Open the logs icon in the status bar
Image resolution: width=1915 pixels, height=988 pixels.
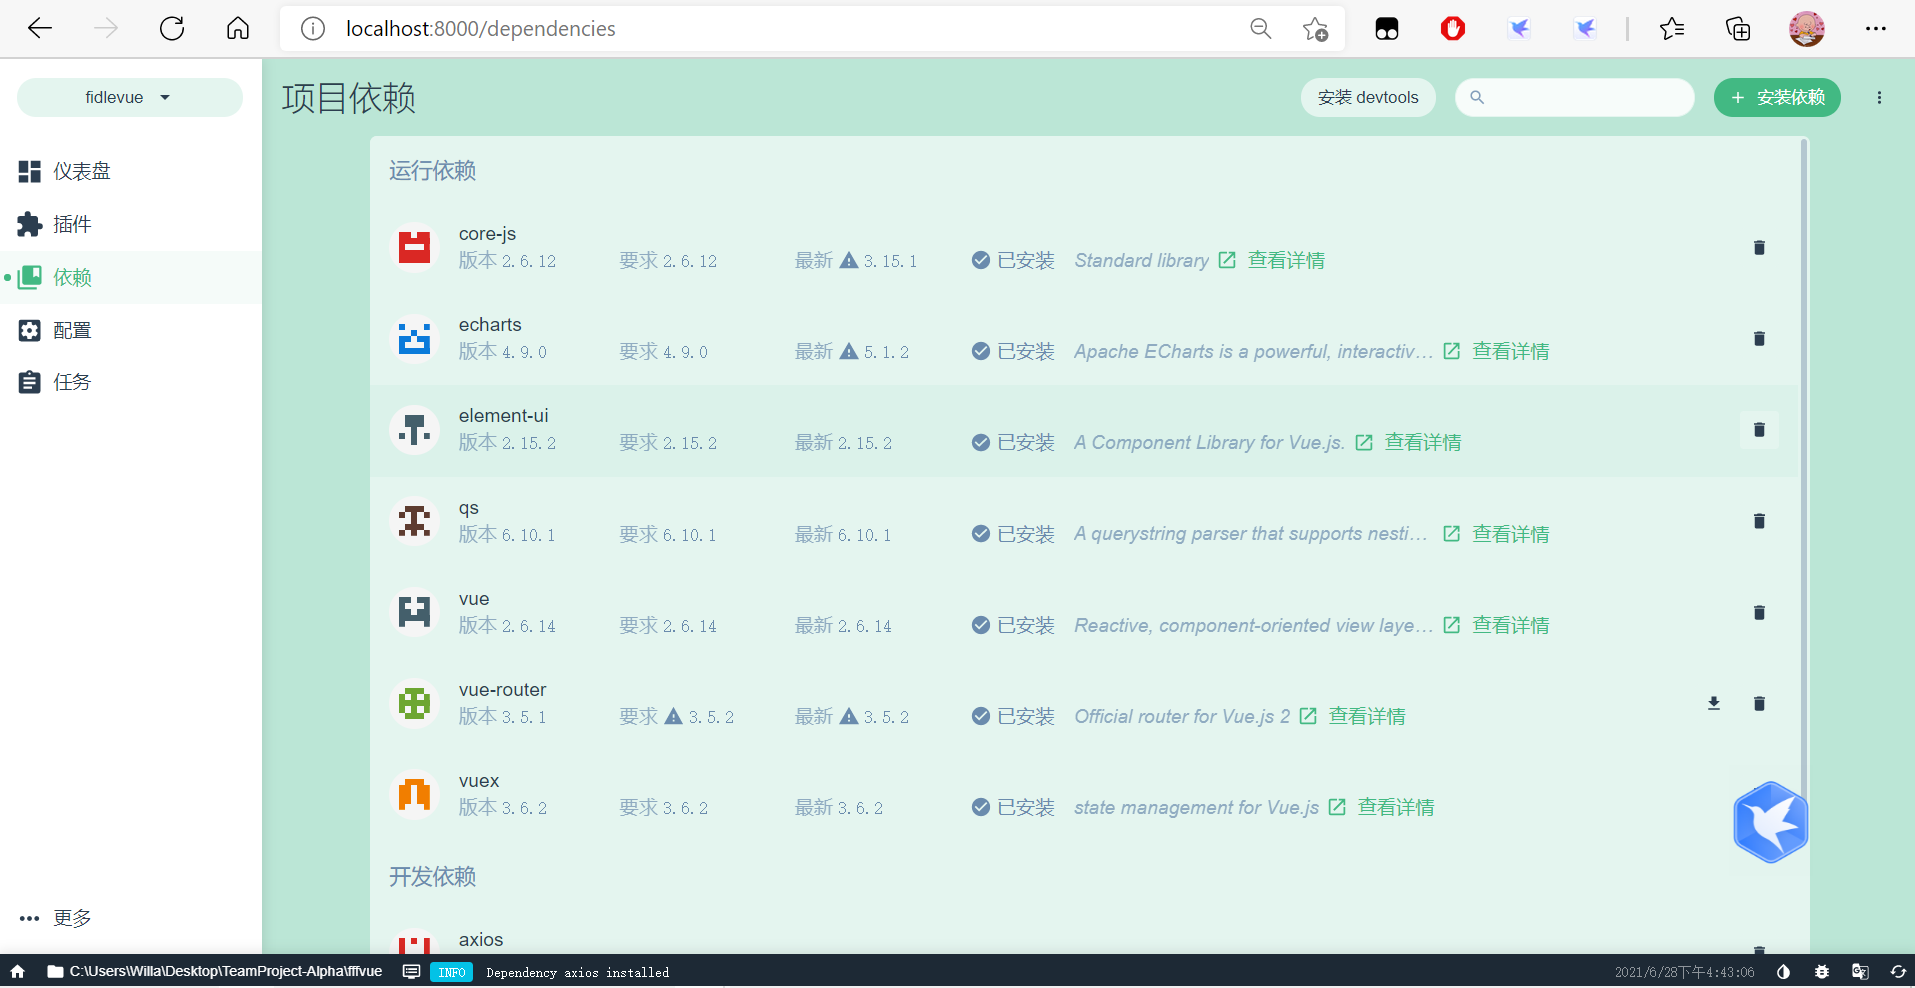coord(411,971)
